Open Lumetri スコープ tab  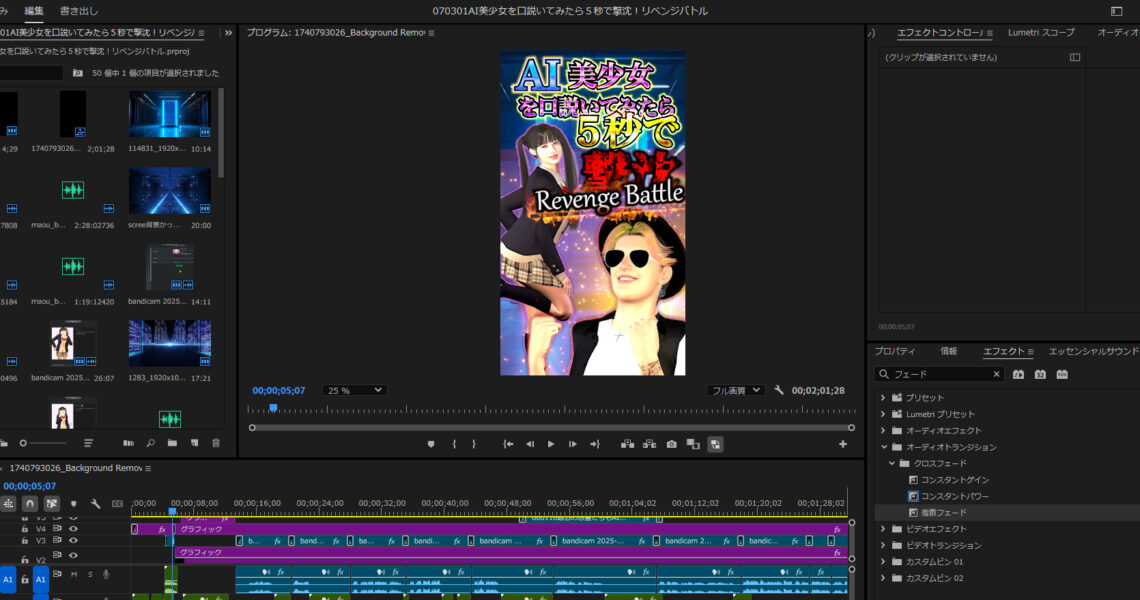[x=1041, y=33]
